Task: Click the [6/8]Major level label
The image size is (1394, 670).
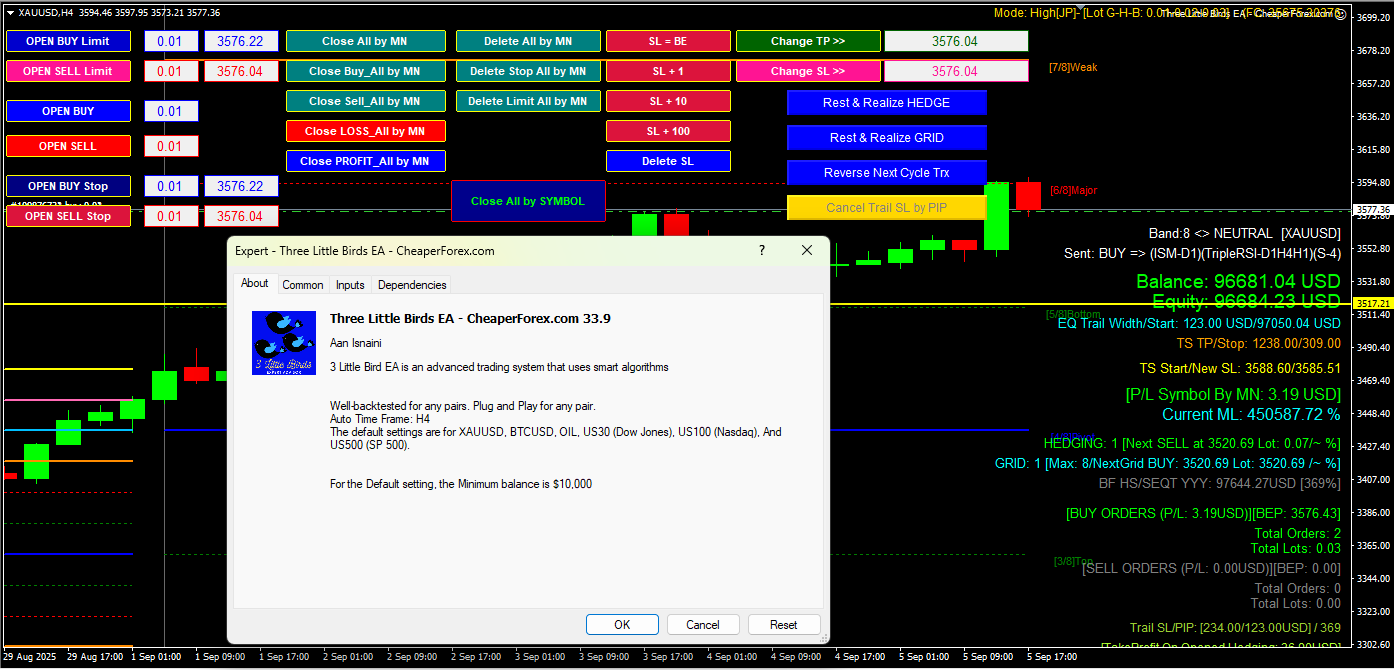Action: pos(1074,190)
